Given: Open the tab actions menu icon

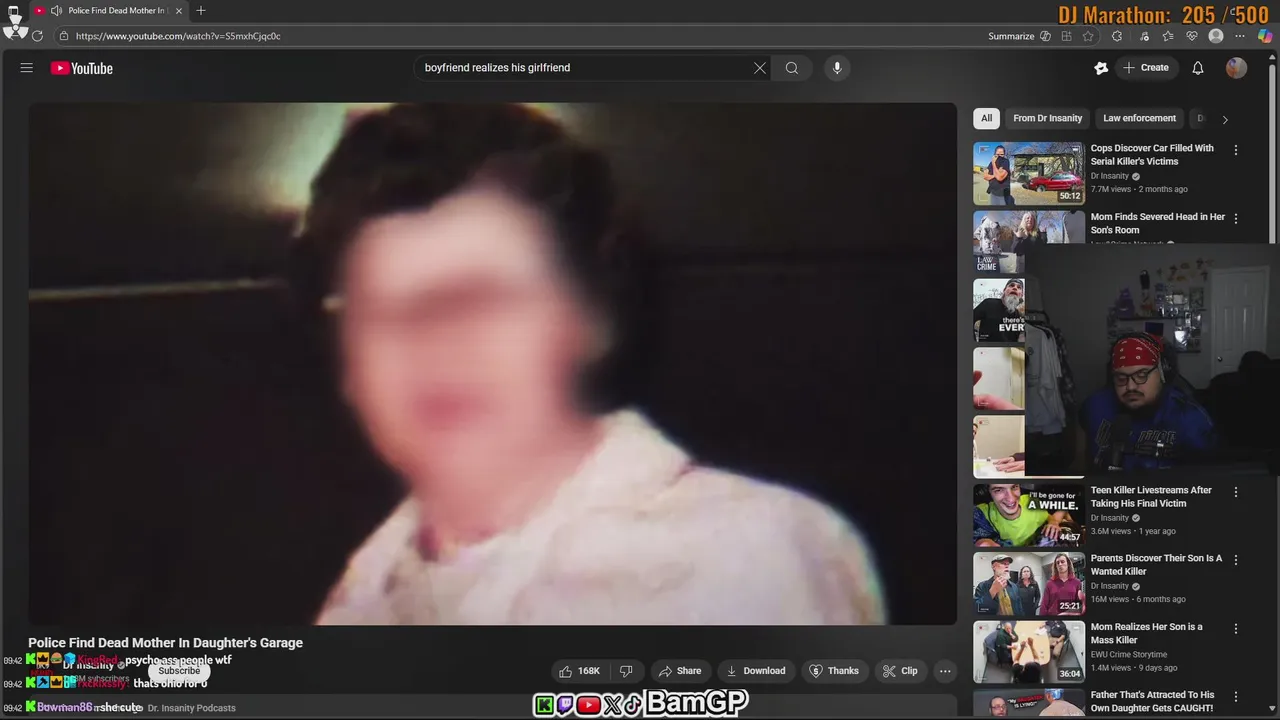Looking at the screenshot, I should (x=14, y=11).
